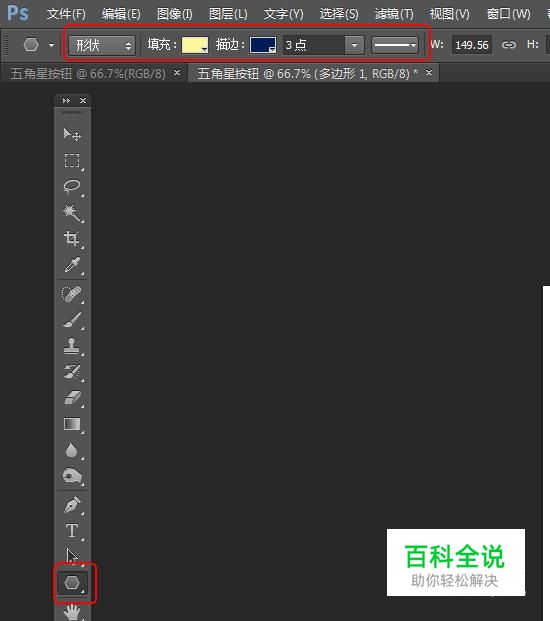Select the Hand tool
This screenshot has width=550, height=621.
click(x=72, y=612)
